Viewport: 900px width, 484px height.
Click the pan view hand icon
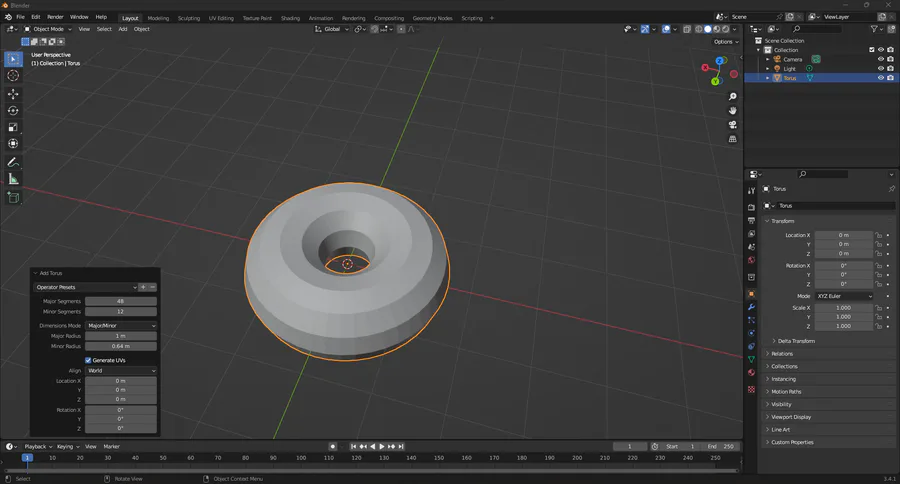pyautogui.click(x=732, y=111)
